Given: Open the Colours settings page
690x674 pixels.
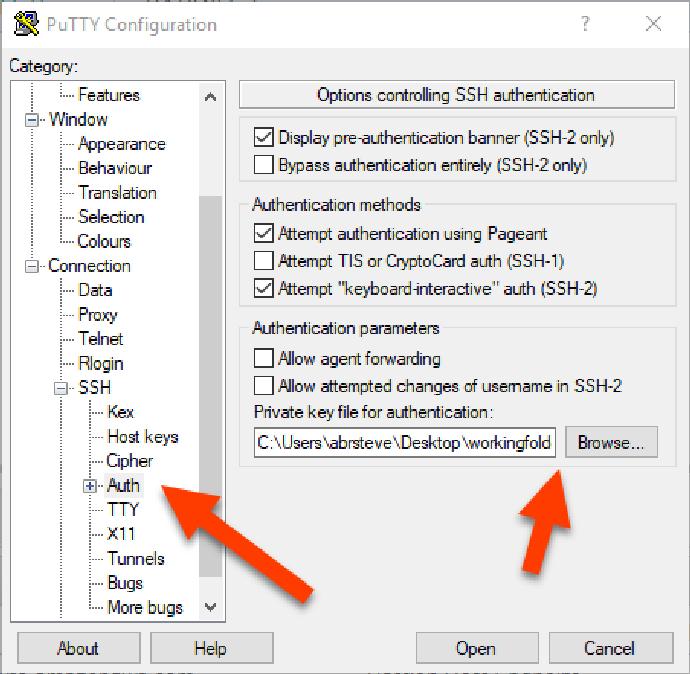Looking at the screenshot, I should 104,241.
